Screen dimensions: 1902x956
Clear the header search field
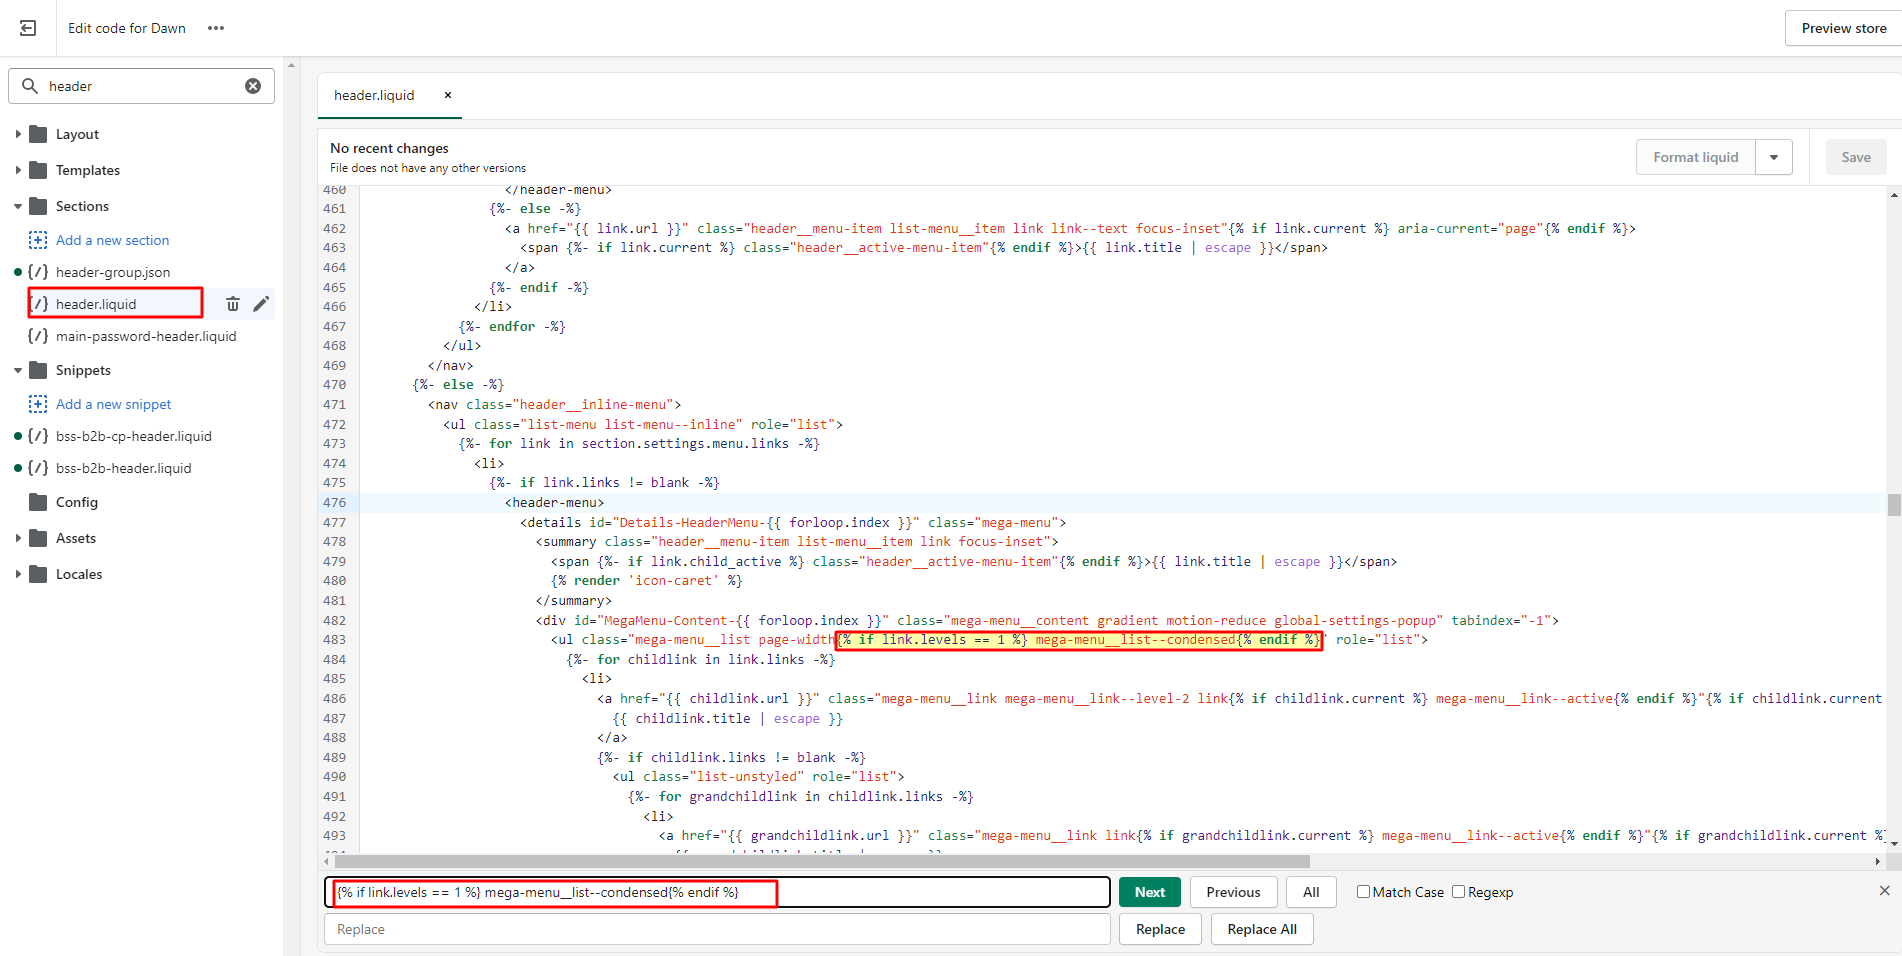pyautogui.click(x=253, y=86)
